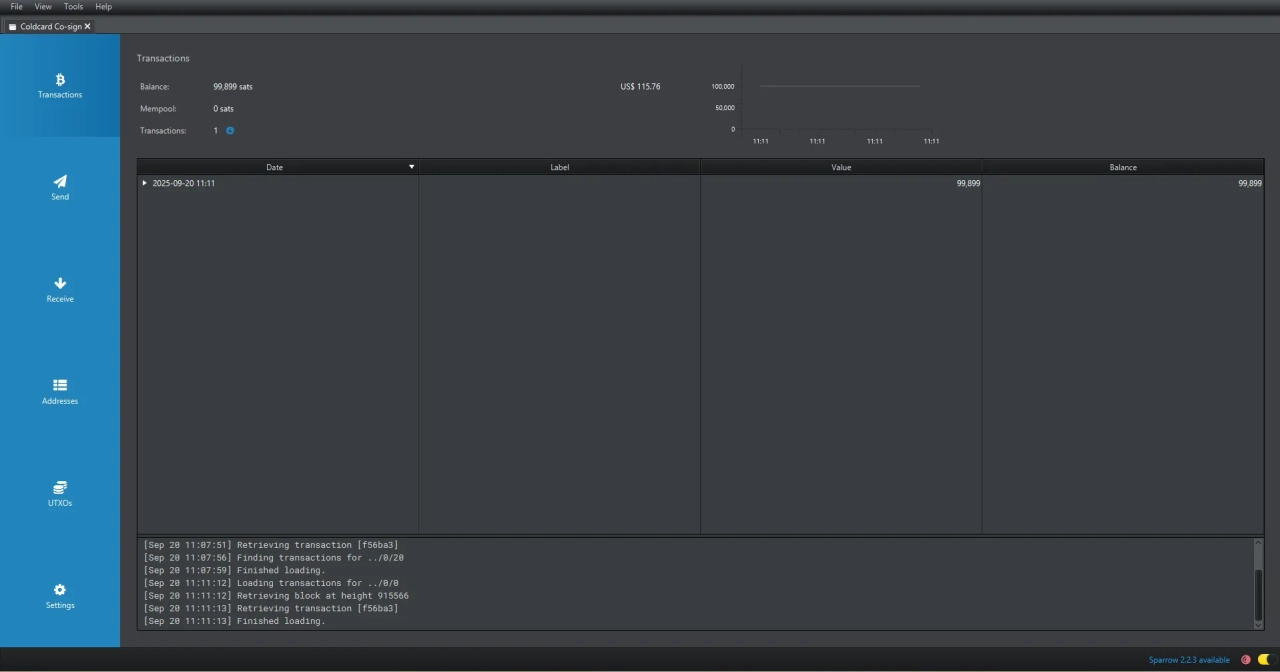The width and height of the screenshot is (1280, 672).
Task: Click the 'Mempool:' label
Action: click(159, 109)
